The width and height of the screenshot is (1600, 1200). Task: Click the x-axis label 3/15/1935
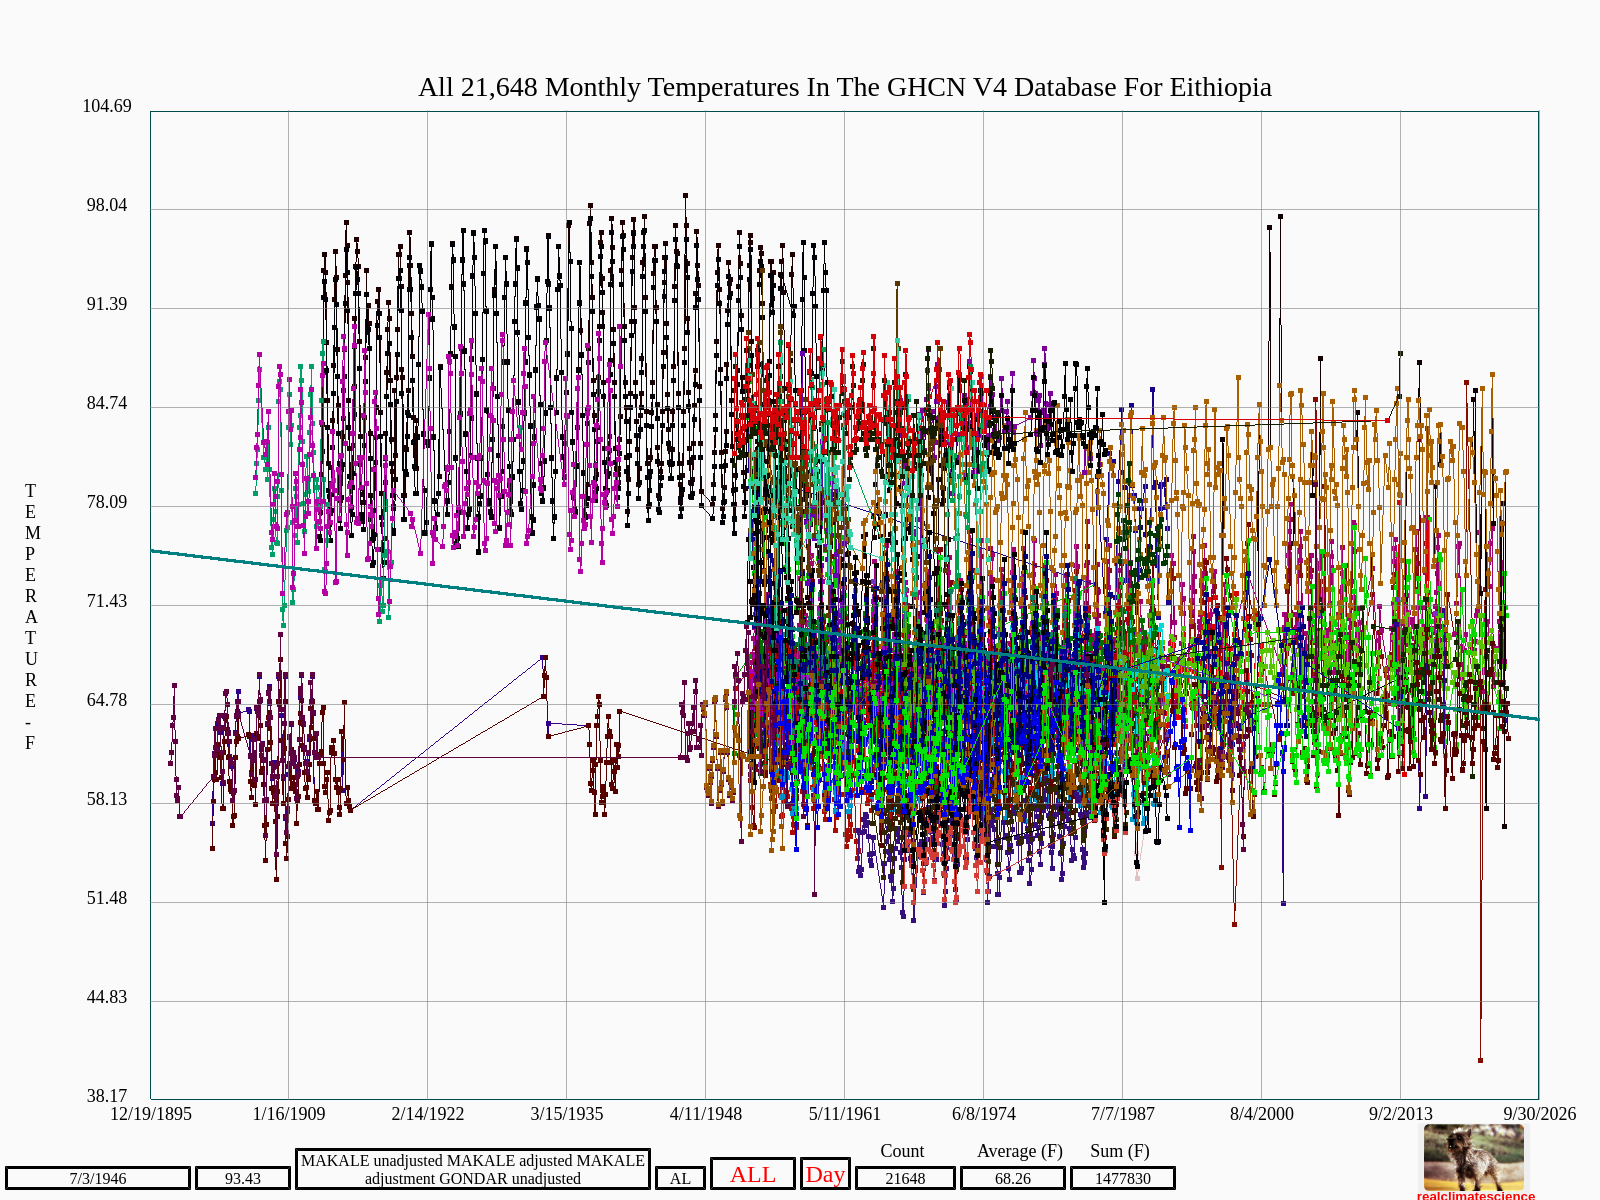pyautogui.click(x=567, y=1114)
